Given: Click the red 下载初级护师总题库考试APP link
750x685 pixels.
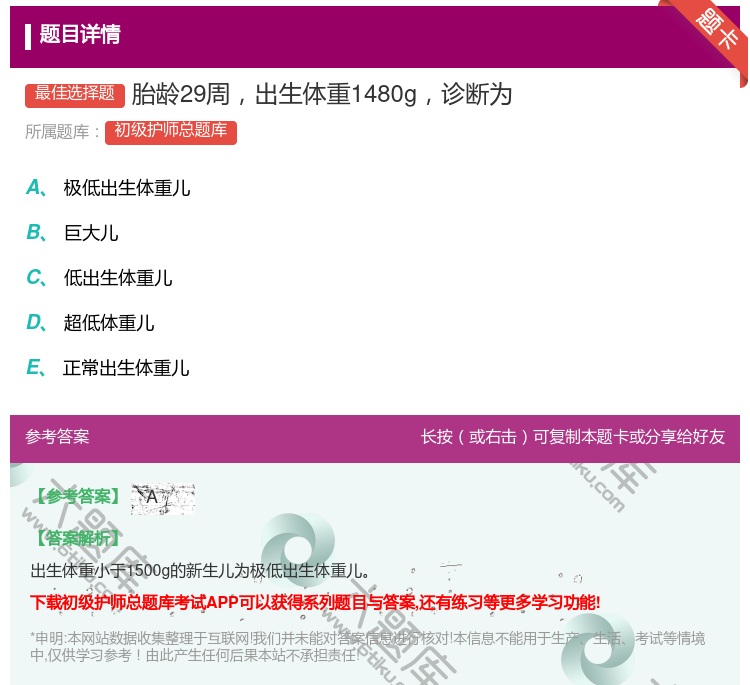Looking at the screenshot, I should point(315,602).
